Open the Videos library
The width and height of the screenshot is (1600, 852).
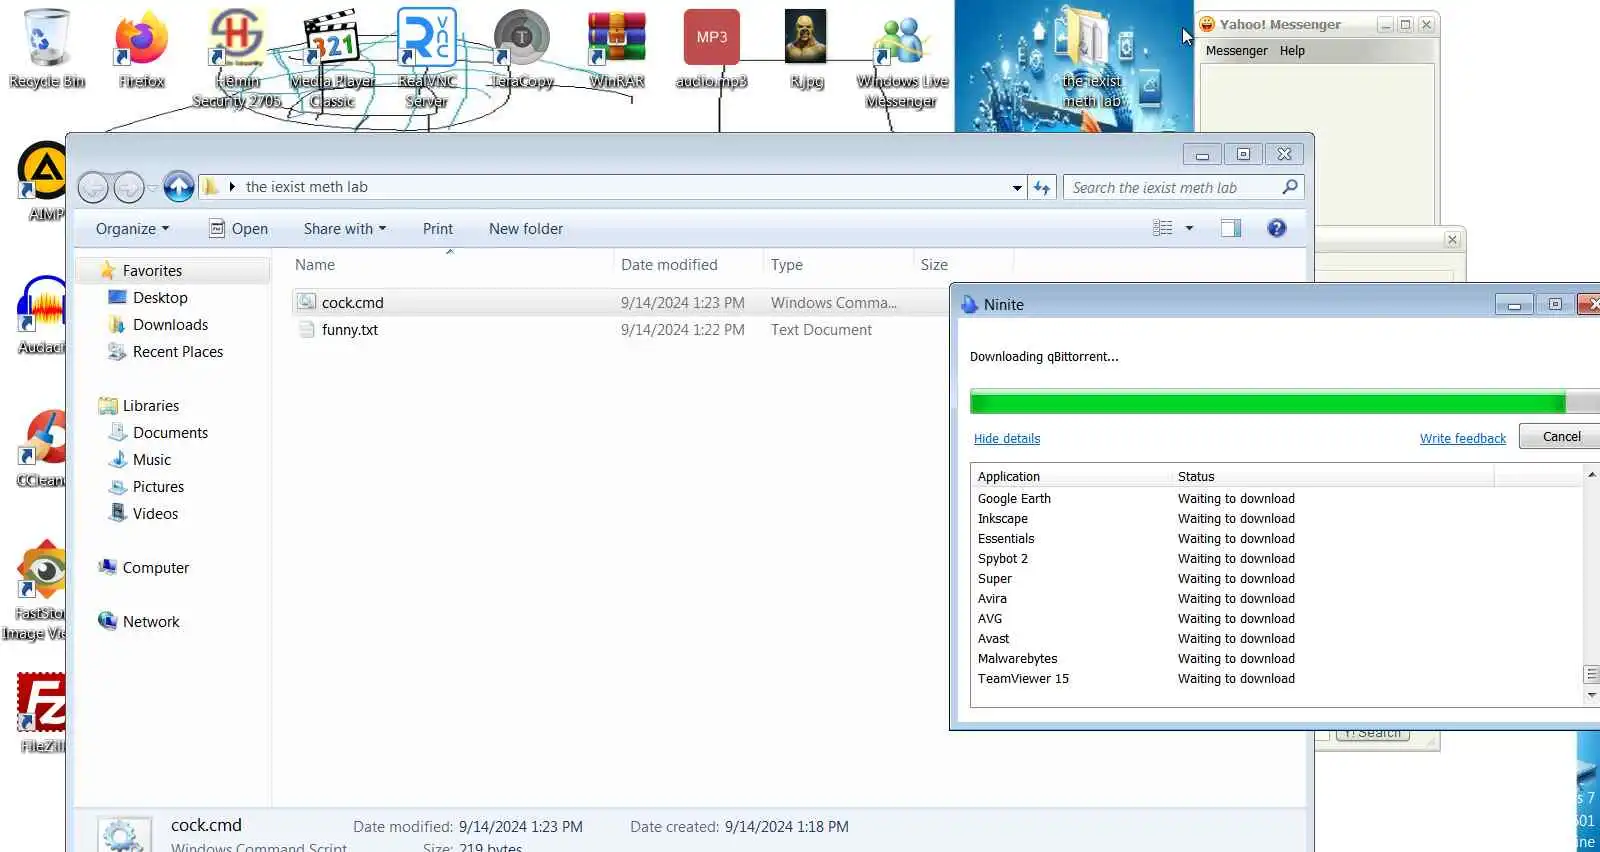(x=155, y=513)
